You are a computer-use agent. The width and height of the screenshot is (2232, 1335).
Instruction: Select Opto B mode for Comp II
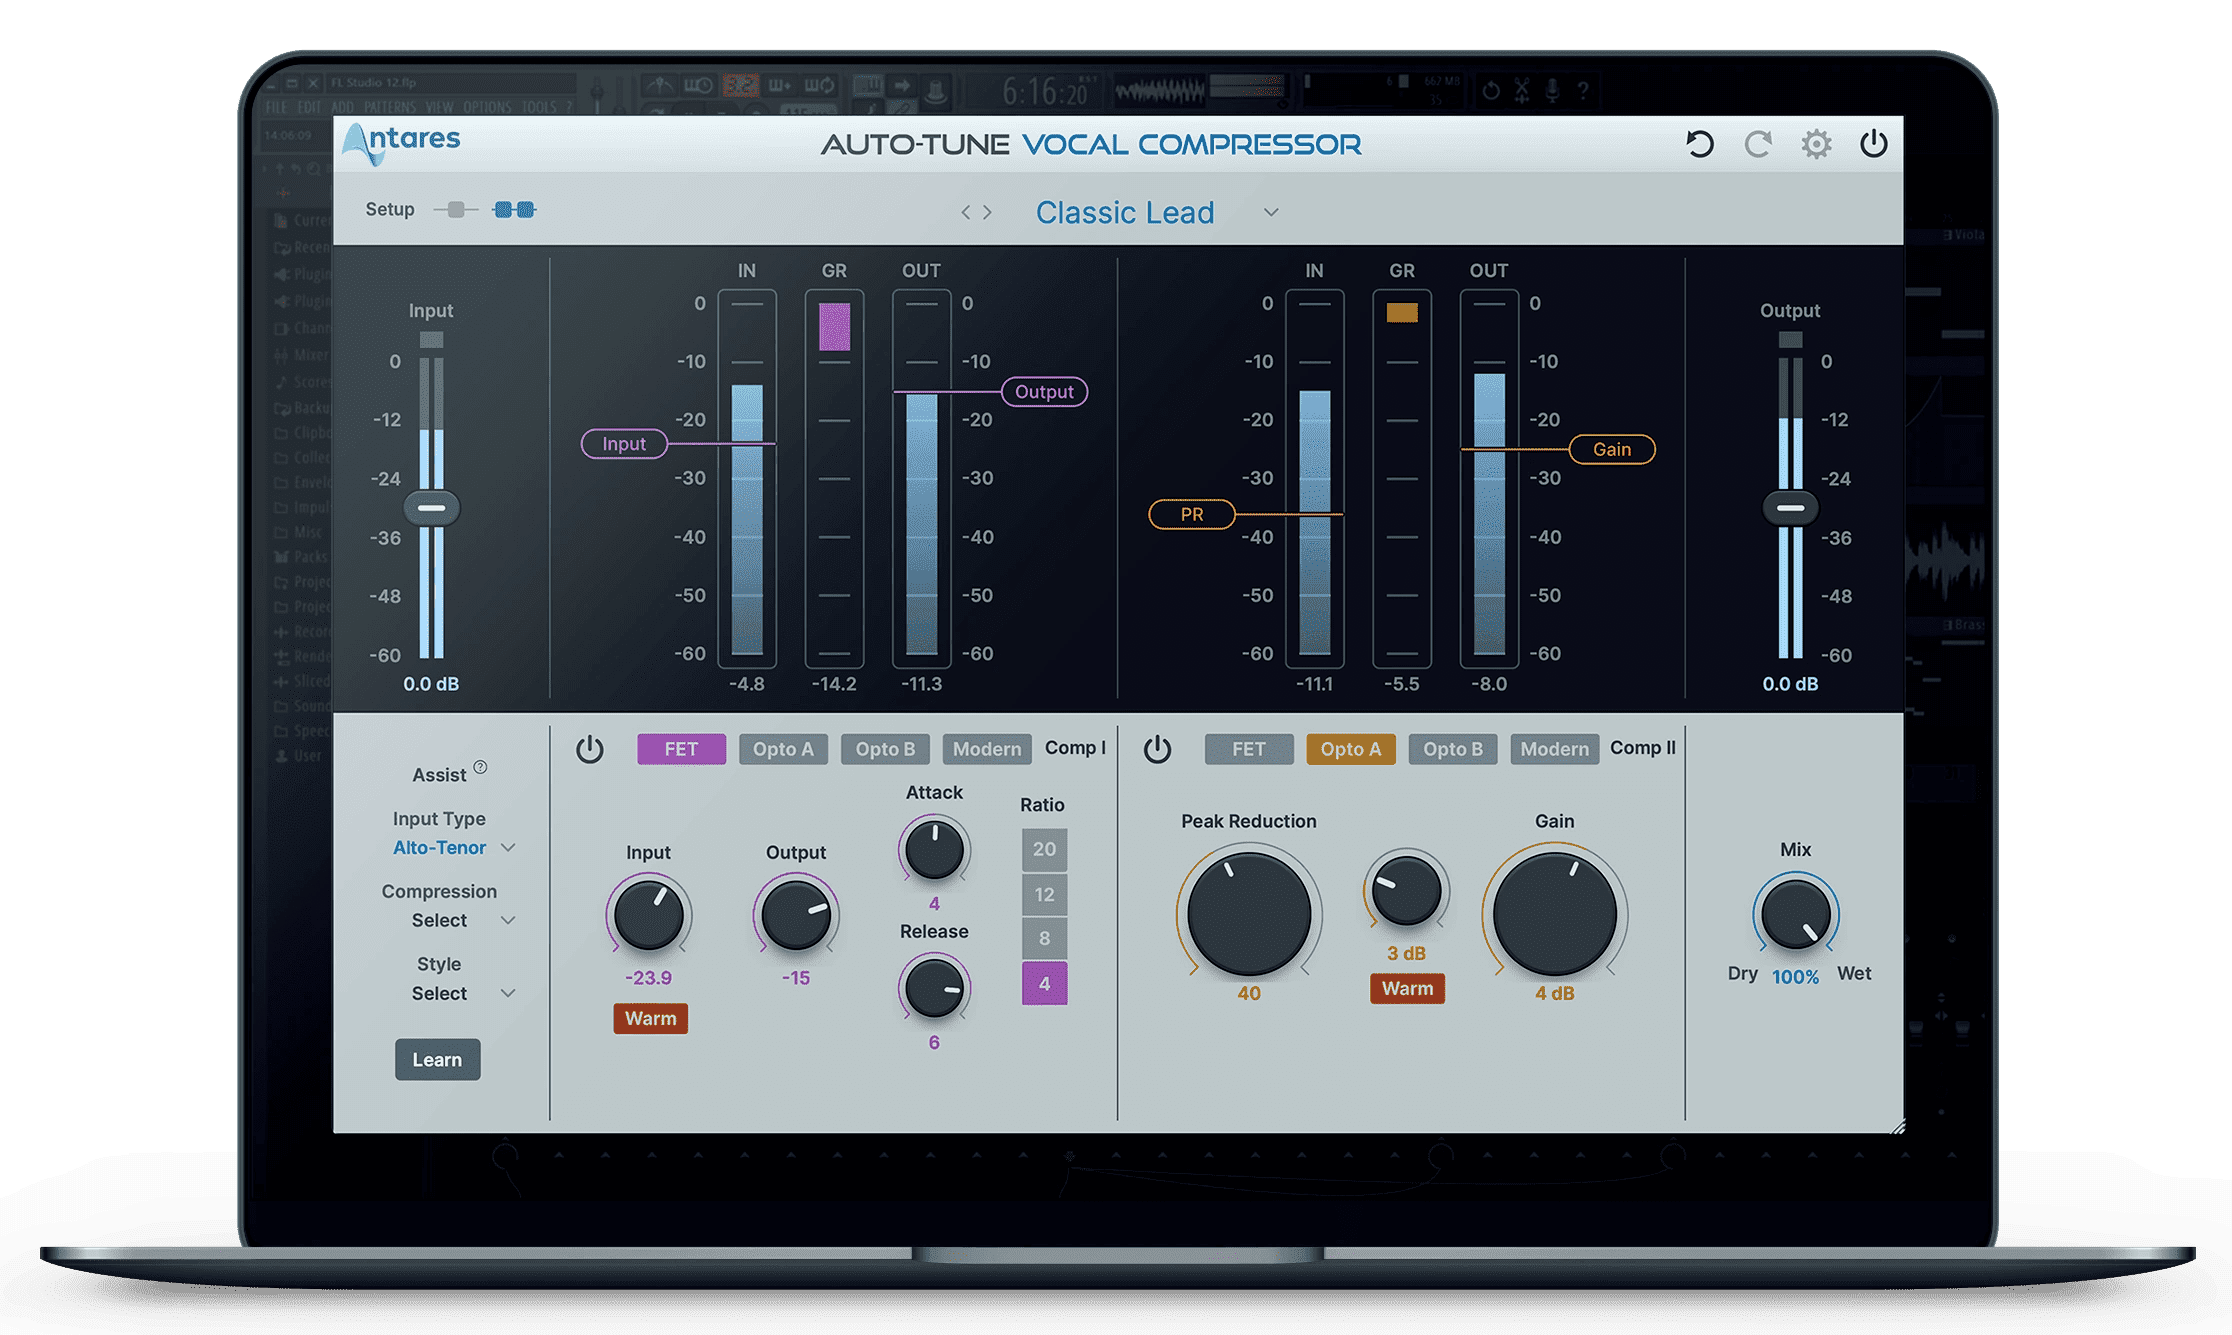tap(1452, 749)
